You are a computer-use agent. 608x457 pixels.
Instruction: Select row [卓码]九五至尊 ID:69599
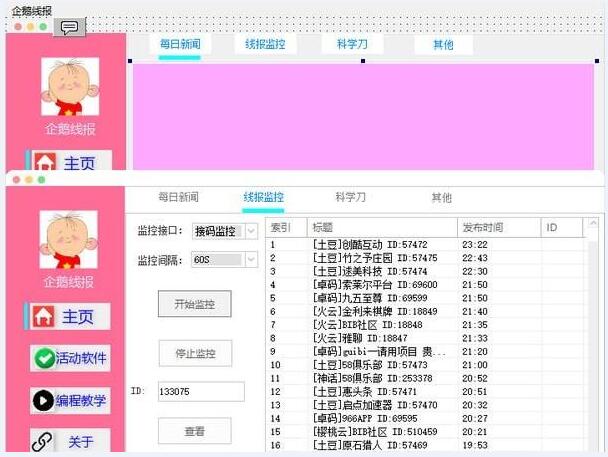coord(427,298)
